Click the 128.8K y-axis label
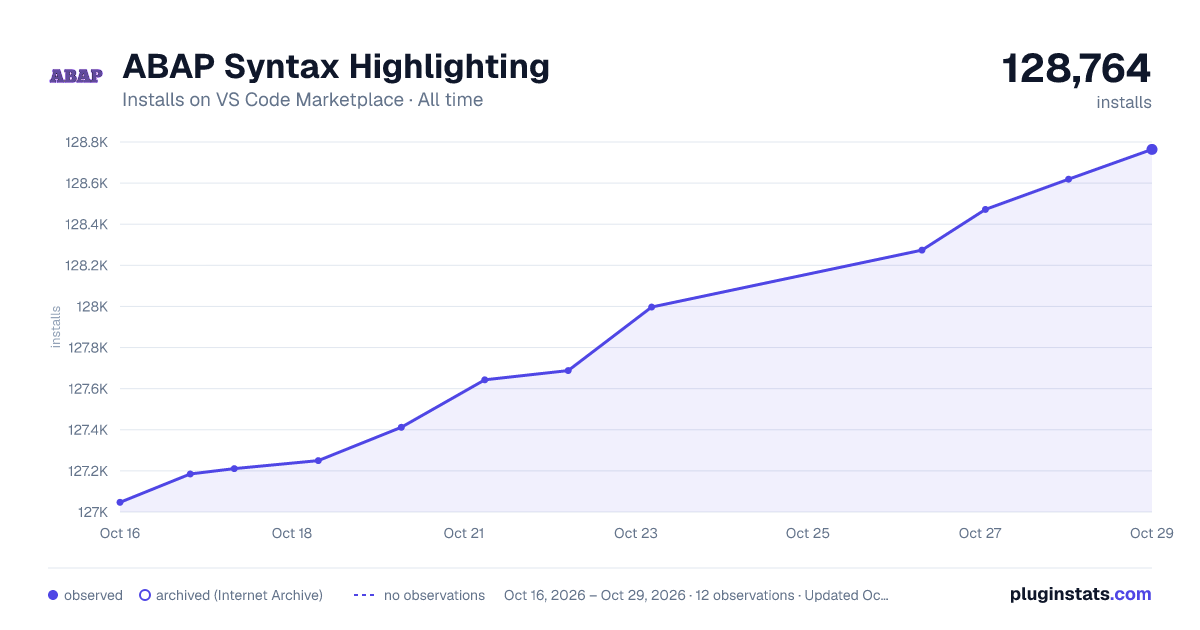The width and height of the screenshot is (1200, 630). tap(87, 142)
